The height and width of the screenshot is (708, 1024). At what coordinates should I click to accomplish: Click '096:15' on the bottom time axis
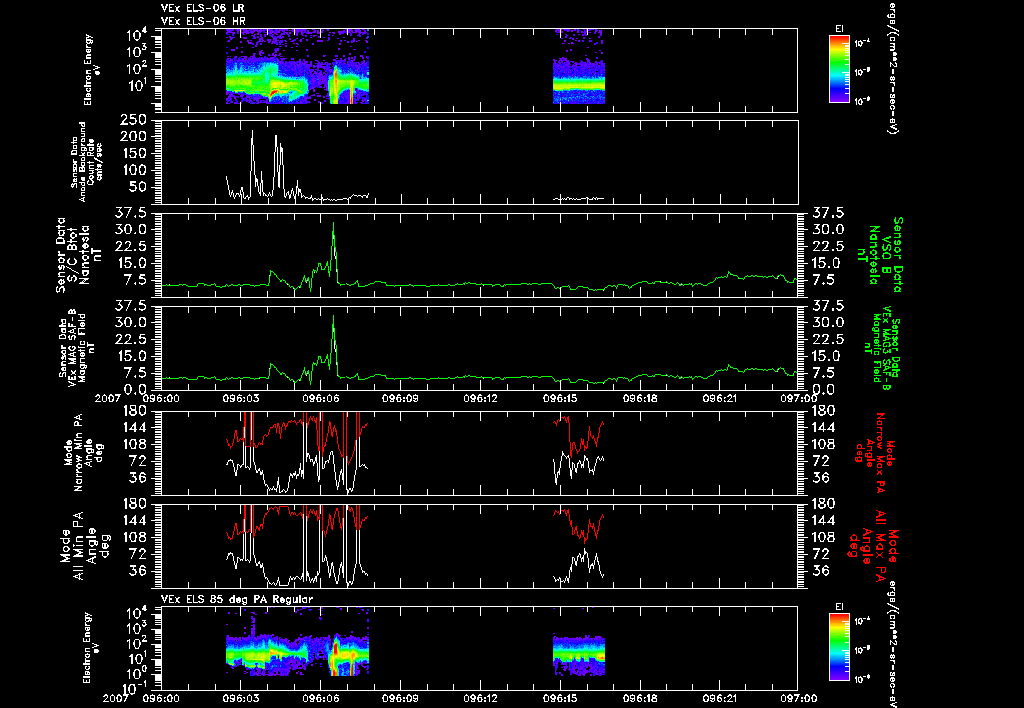click(559, 698)
